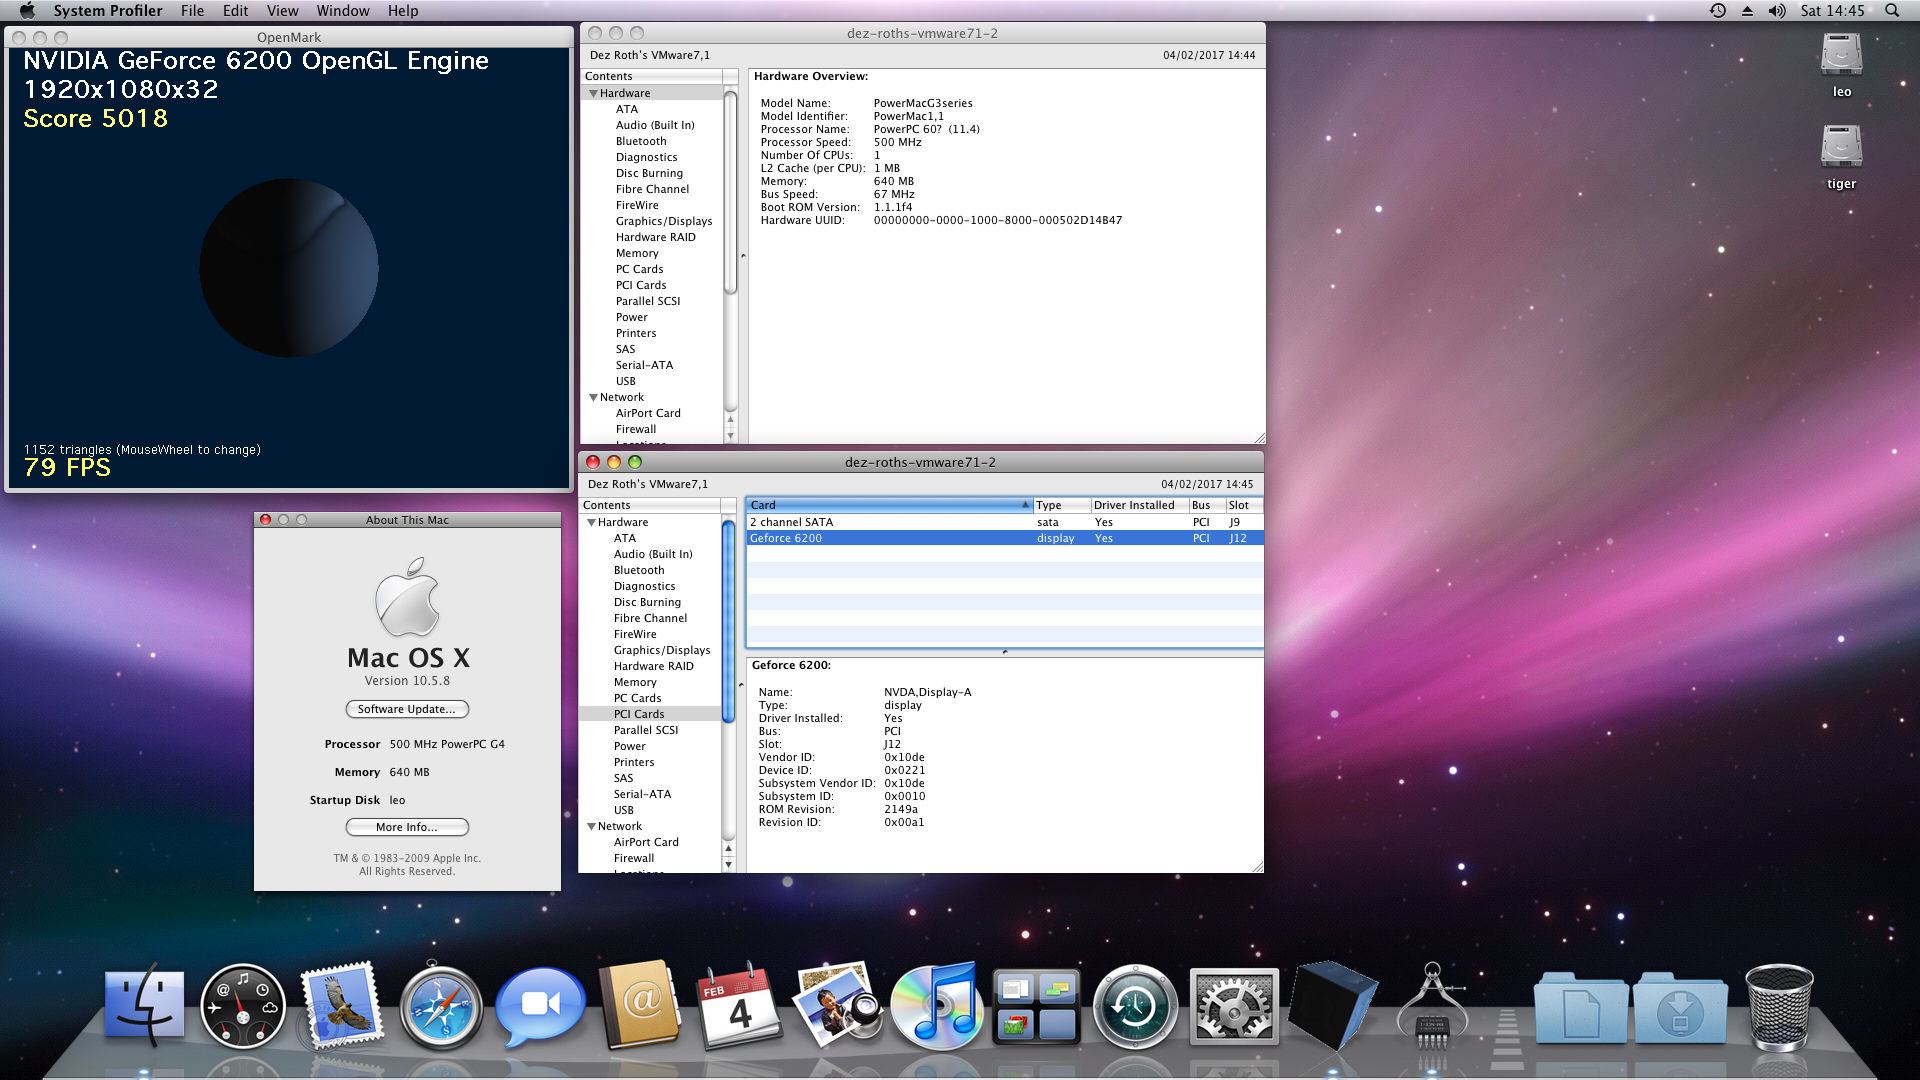Open the Apple menu

coord(27,10)
